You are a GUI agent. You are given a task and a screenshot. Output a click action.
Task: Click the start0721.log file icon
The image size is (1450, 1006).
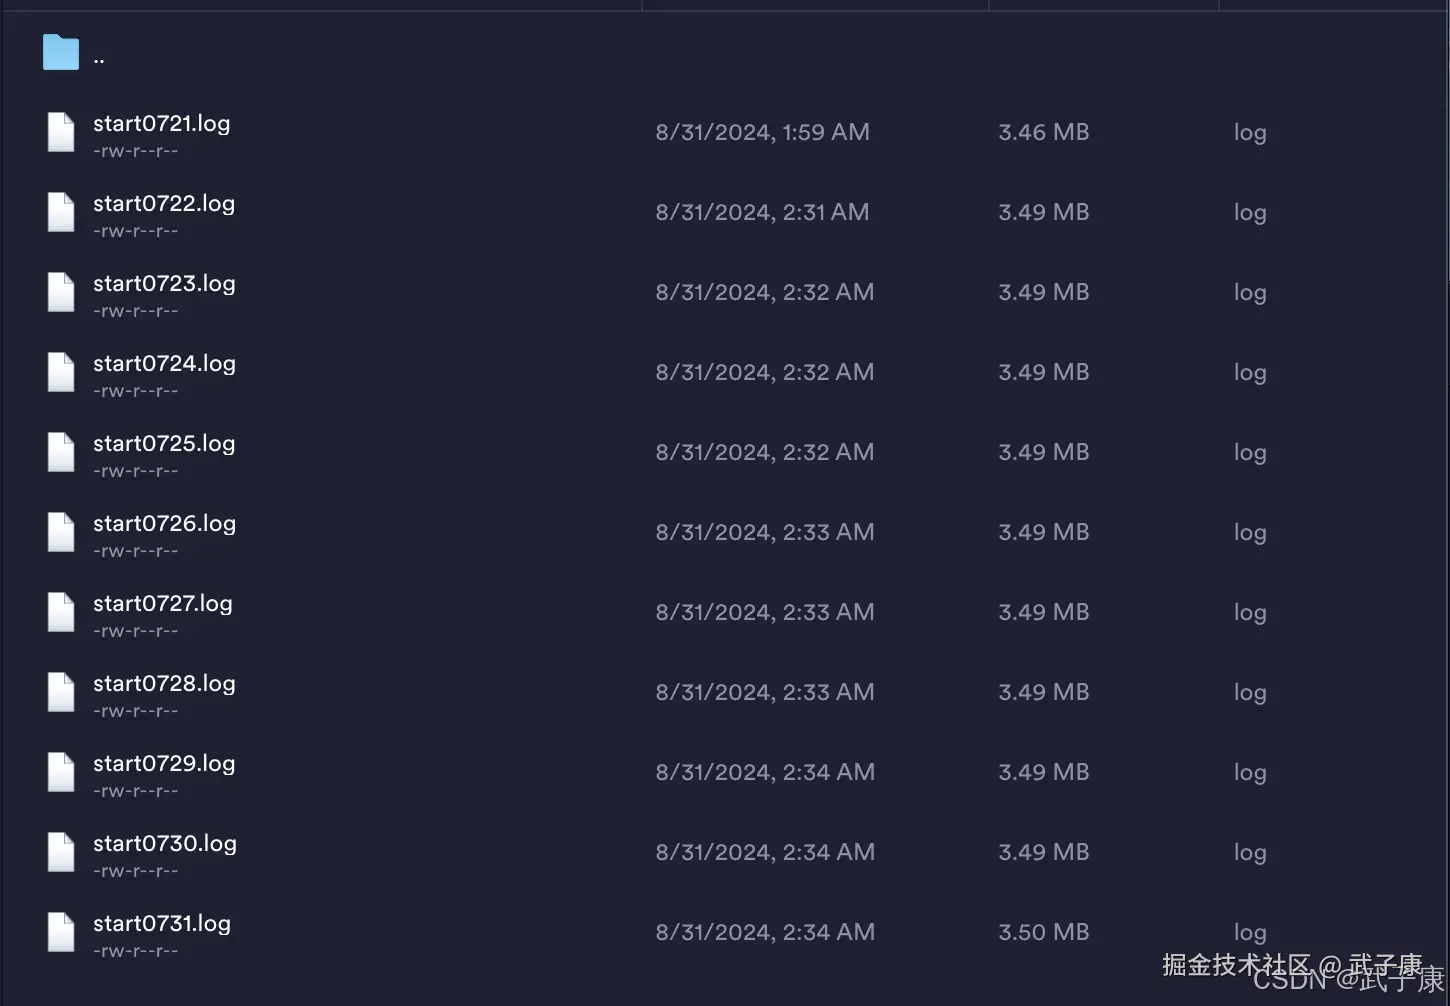click(60, 132)
